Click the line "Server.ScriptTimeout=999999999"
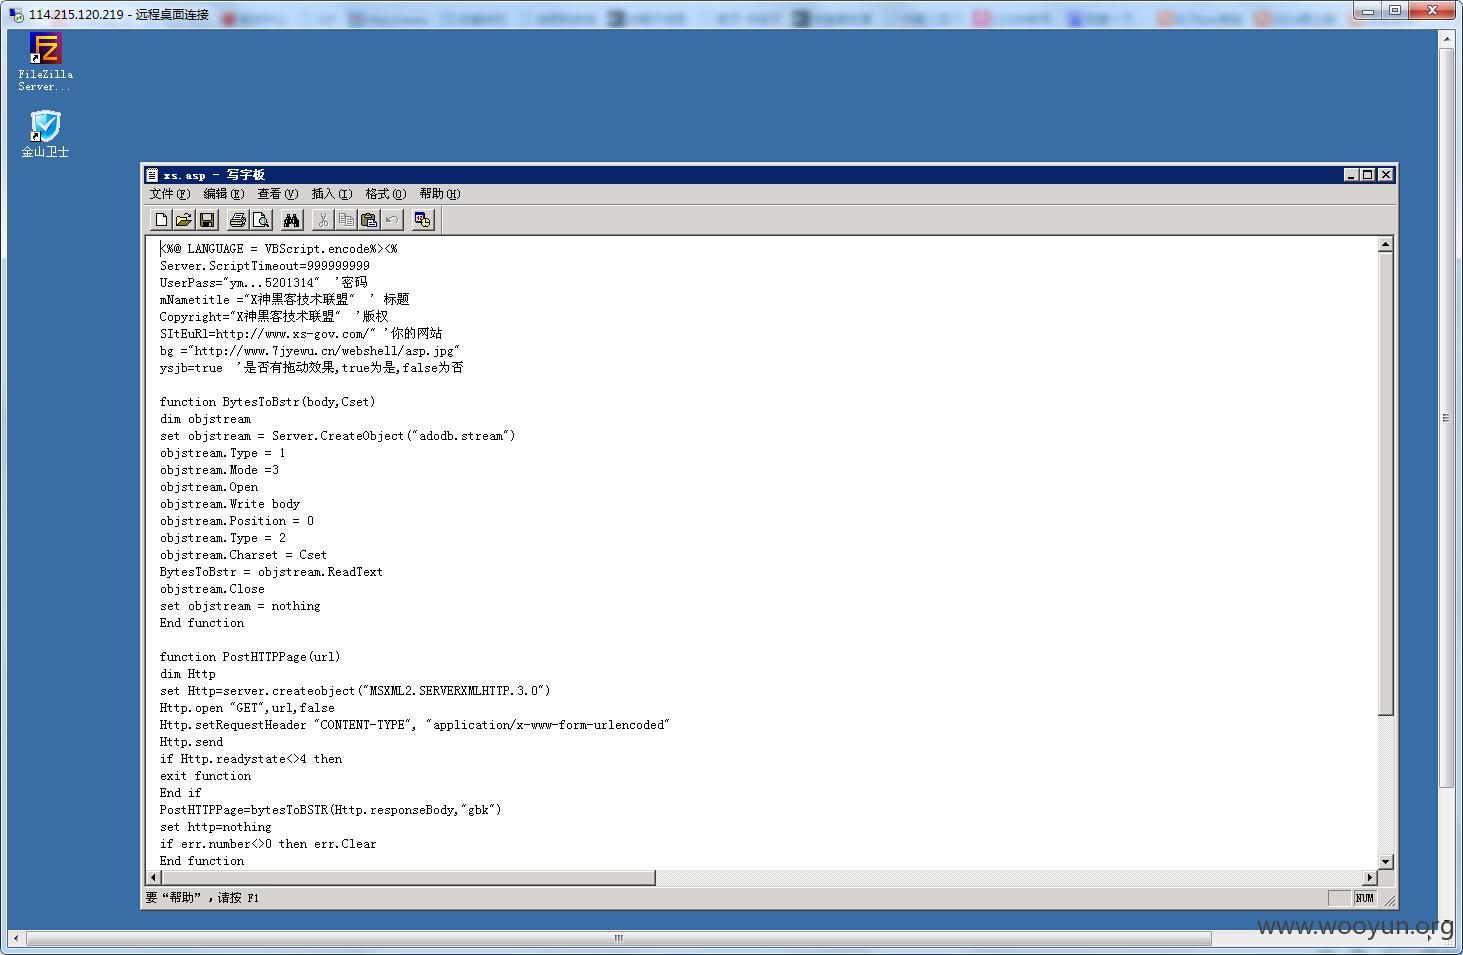The height and width of the screenshot is (955, 1463). click(x=265, y=266)
